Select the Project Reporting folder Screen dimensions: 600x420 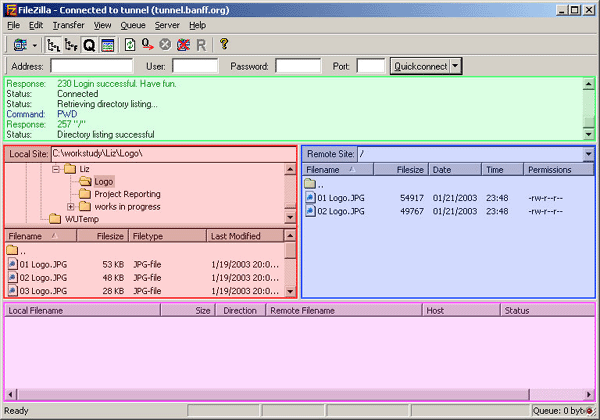127,194
